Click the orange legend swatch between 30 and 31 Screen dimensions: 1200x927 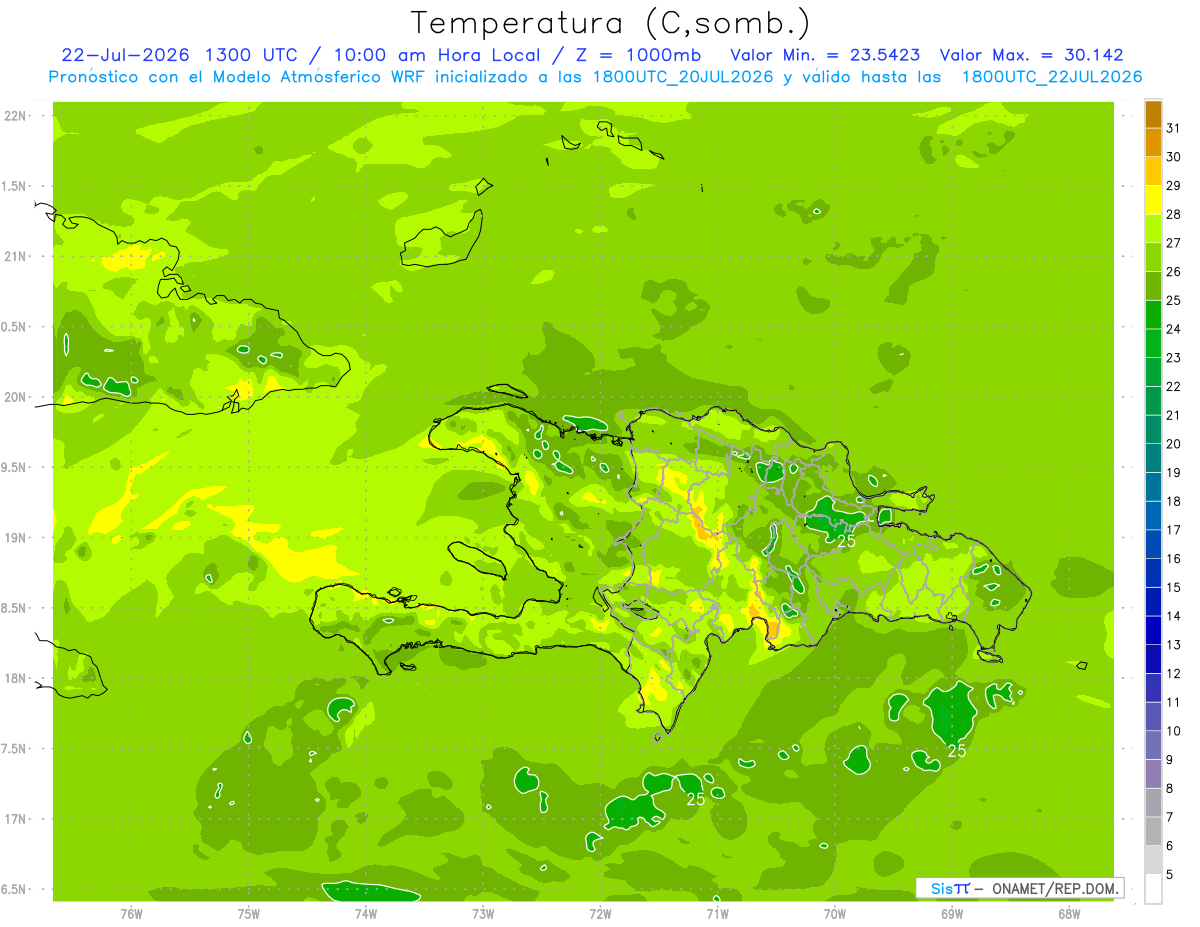pos(1153,142)
